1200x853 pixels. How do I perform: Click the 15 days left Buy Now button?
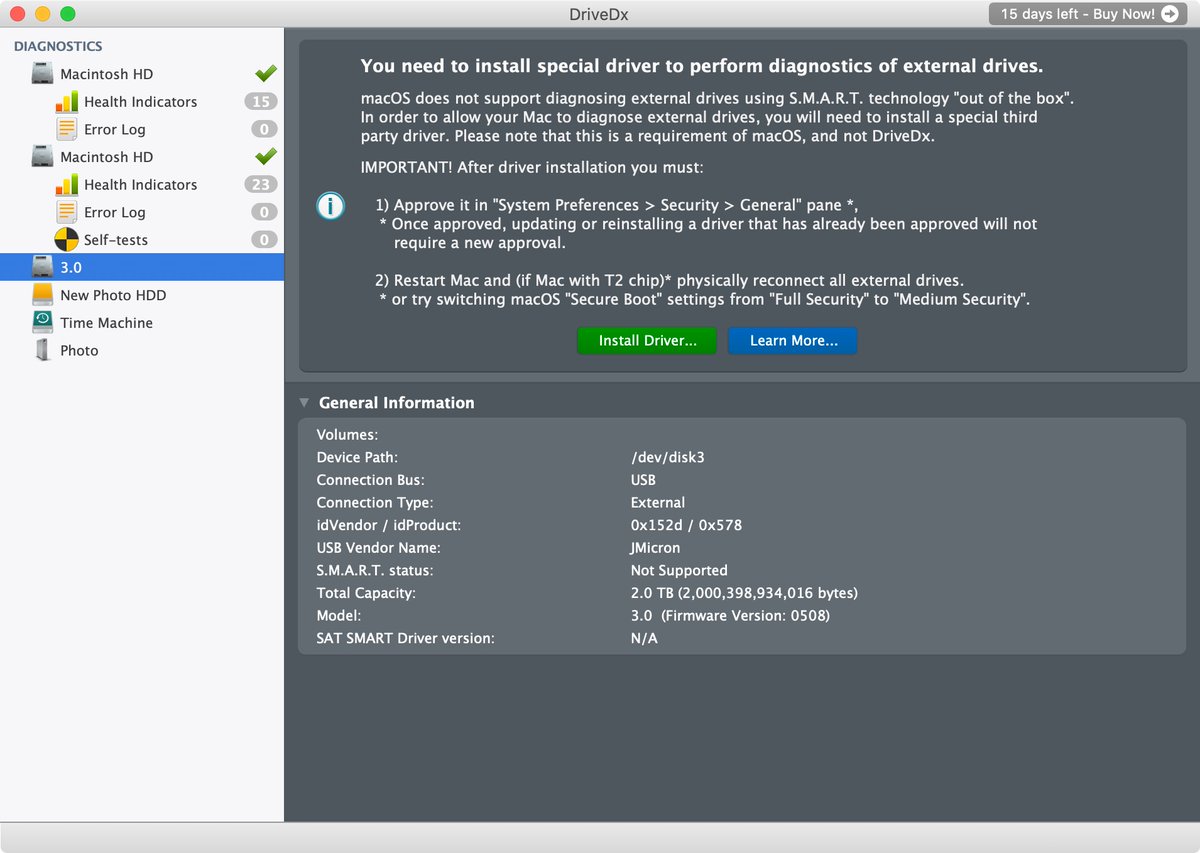[1088, 14]
